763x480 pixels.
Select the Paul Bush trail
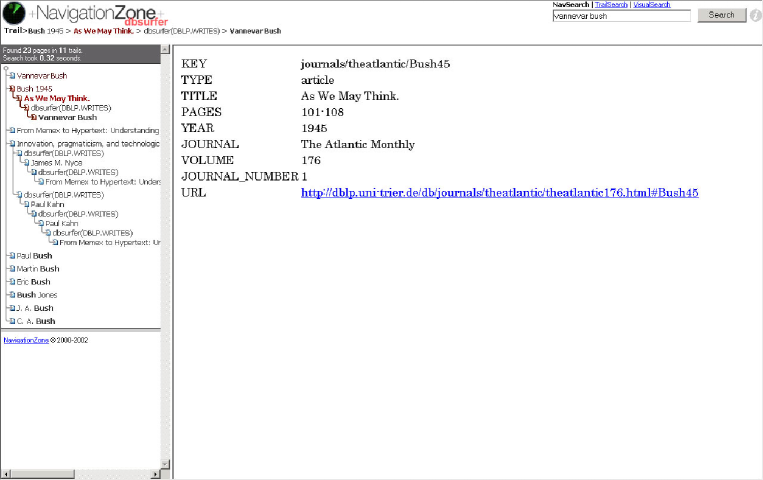[x=34, y=256]
